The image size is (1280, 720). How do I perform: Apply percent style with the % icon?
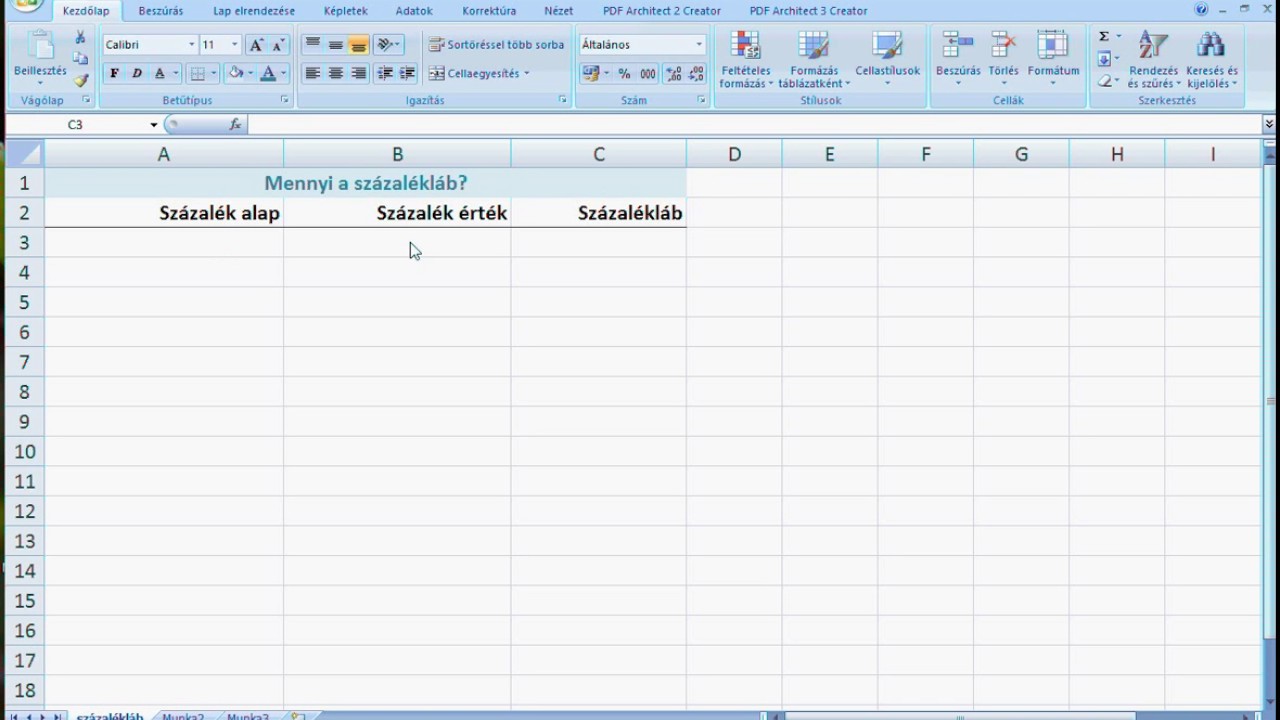(624, 73)
